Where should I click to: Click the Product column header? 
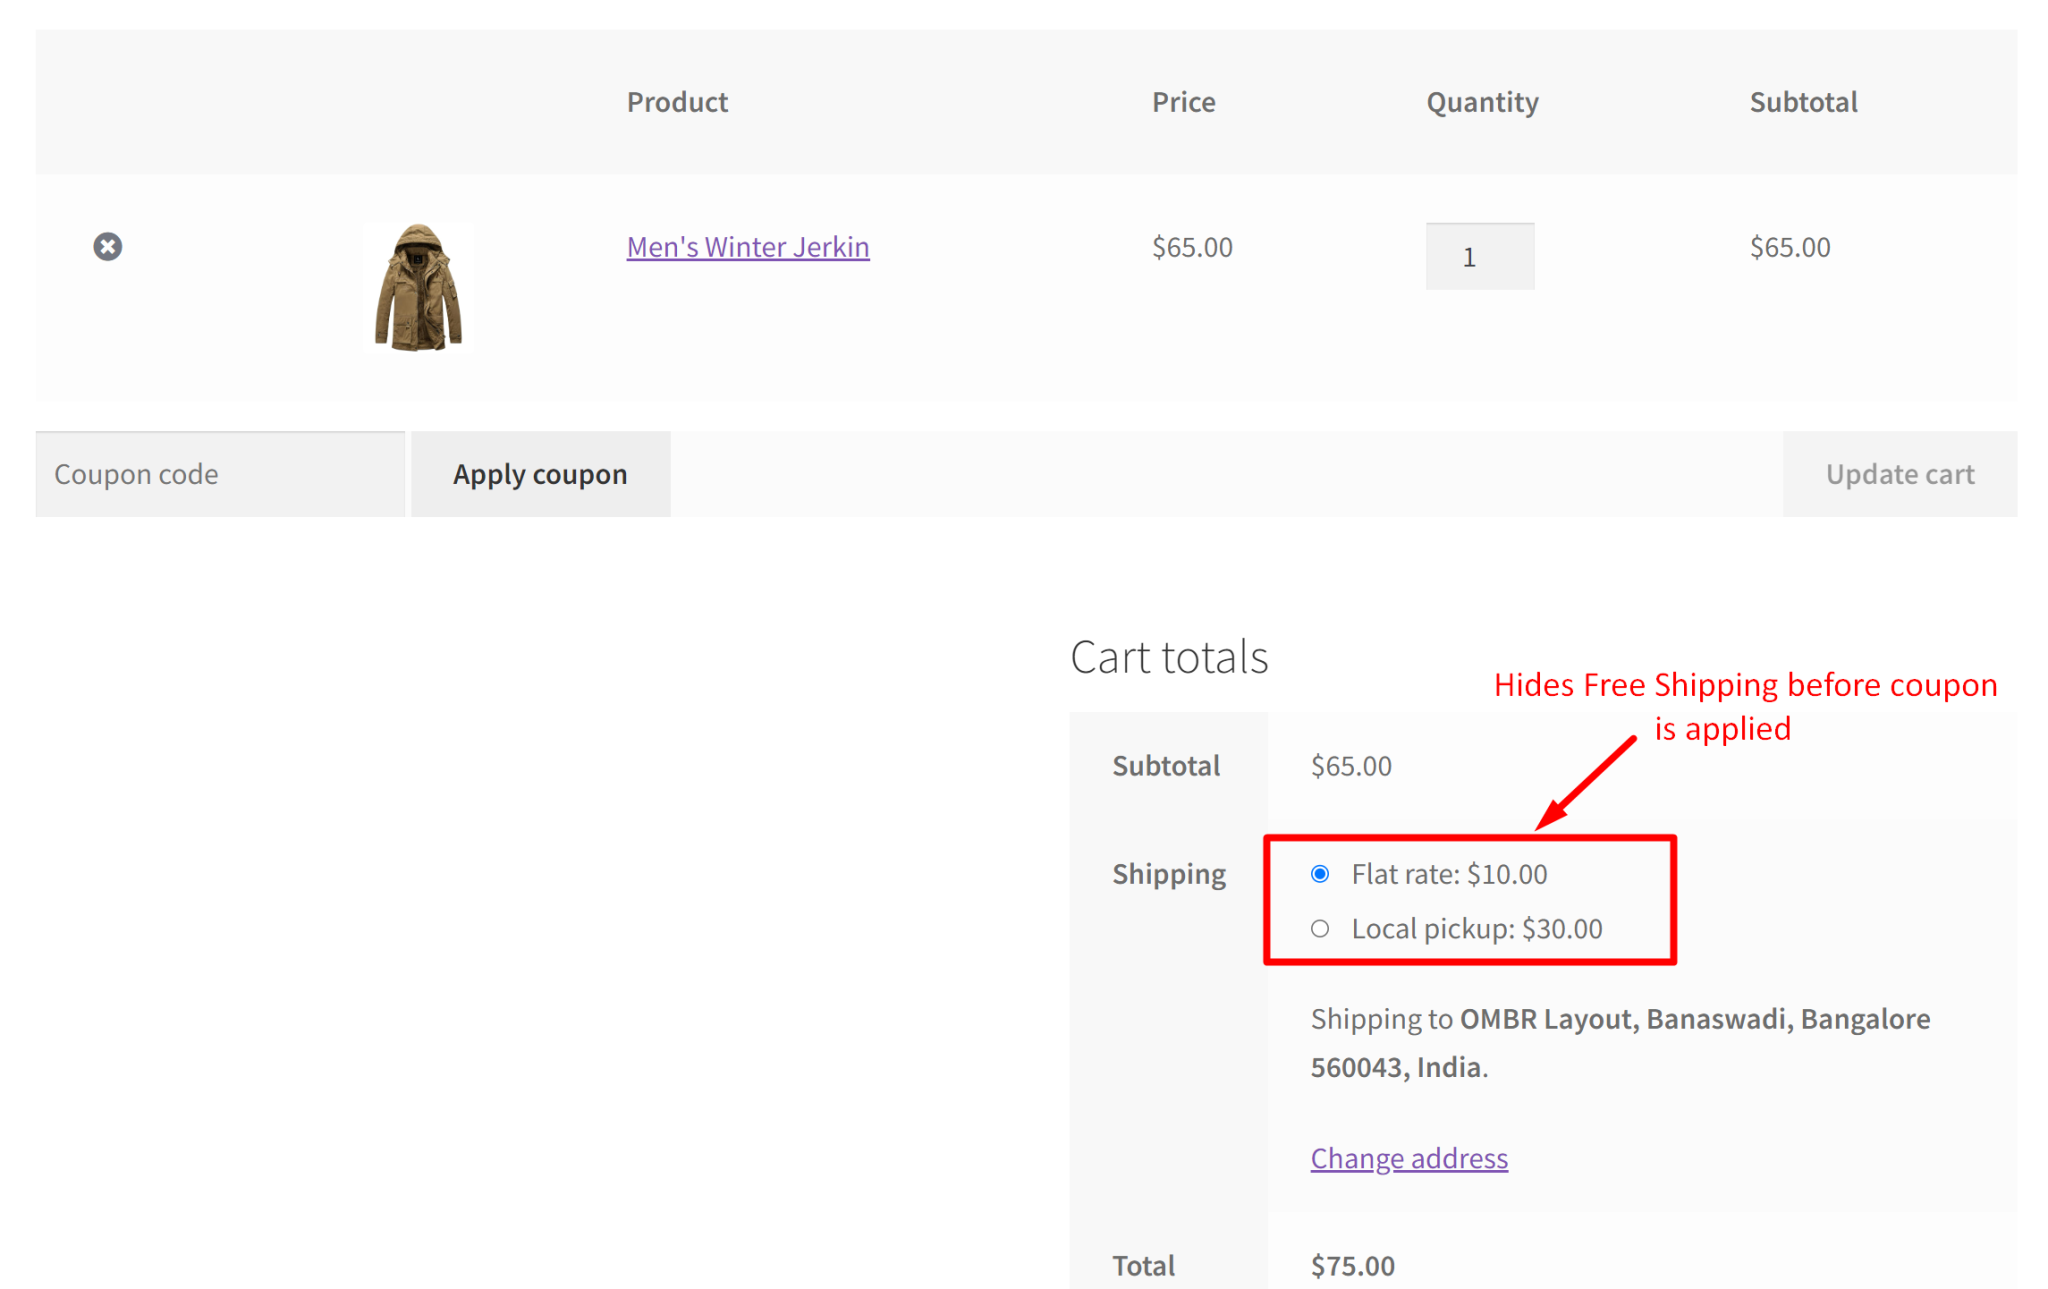(x=677, y=102)
